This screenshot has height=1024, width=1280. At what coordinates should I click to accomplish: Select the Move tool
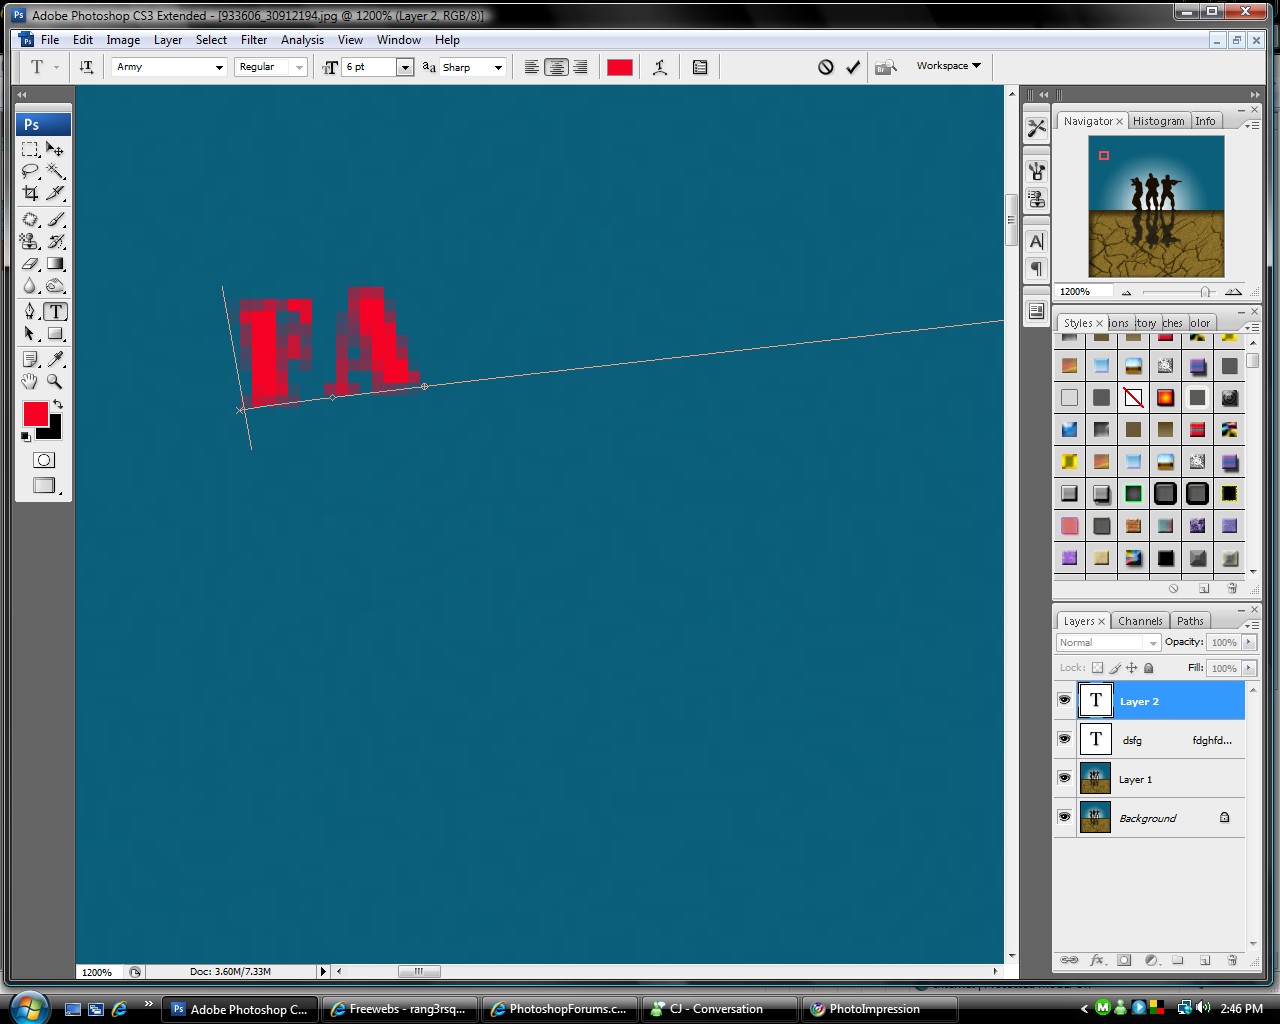click(56, 150)
